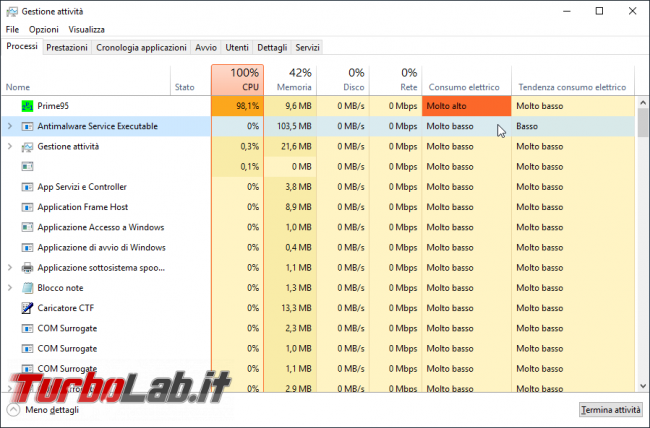The width and height of the screenshot is (650, 428).
Task: Click the 103,5 MB memory value
Action: pos(294,126)
